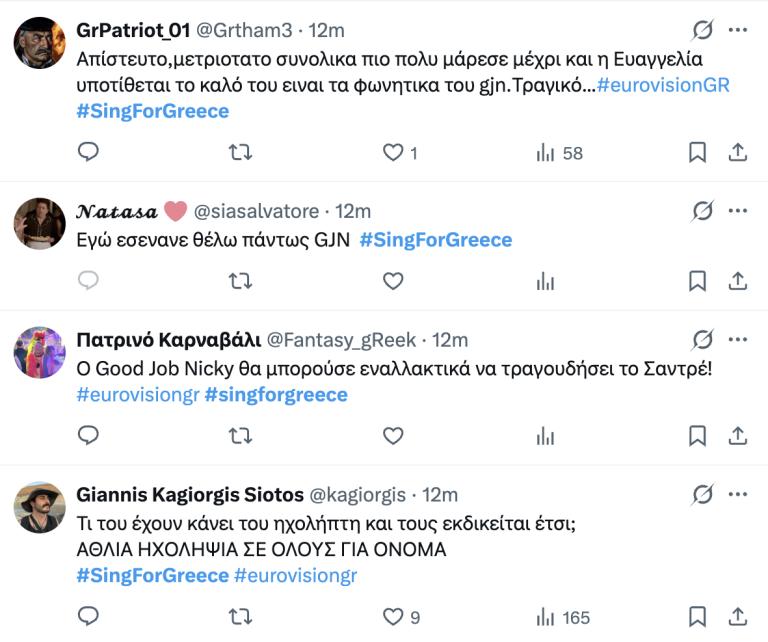Share the Πατρινό Καρναβάλι tweet

[737, 435]
